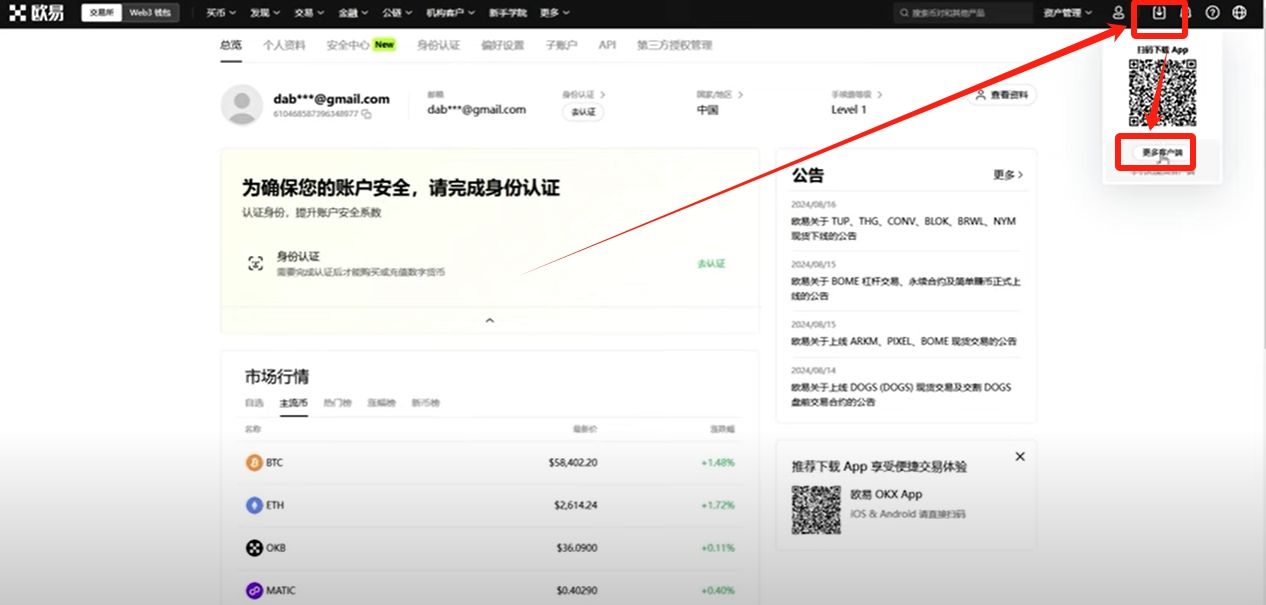Open the user profile icon in header
Viewport: 1266px width, 605px height.
tap(1119, 13)
